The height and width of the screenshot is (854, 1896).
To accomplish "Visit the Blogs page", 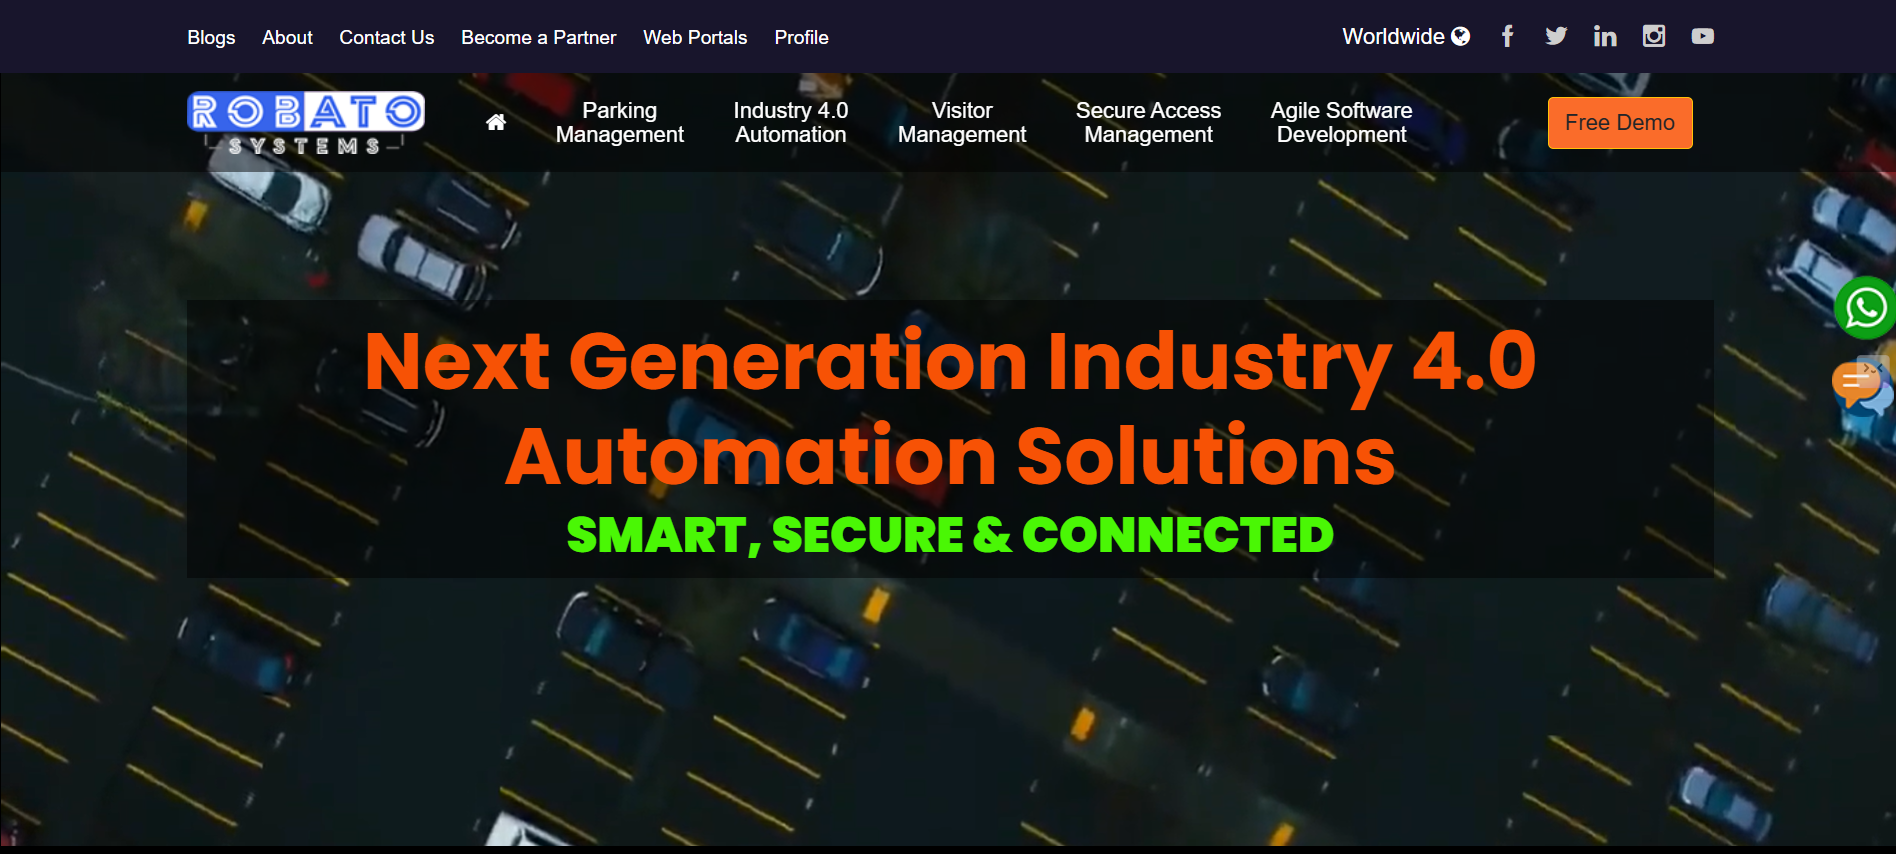I will [x=211, y=37].
